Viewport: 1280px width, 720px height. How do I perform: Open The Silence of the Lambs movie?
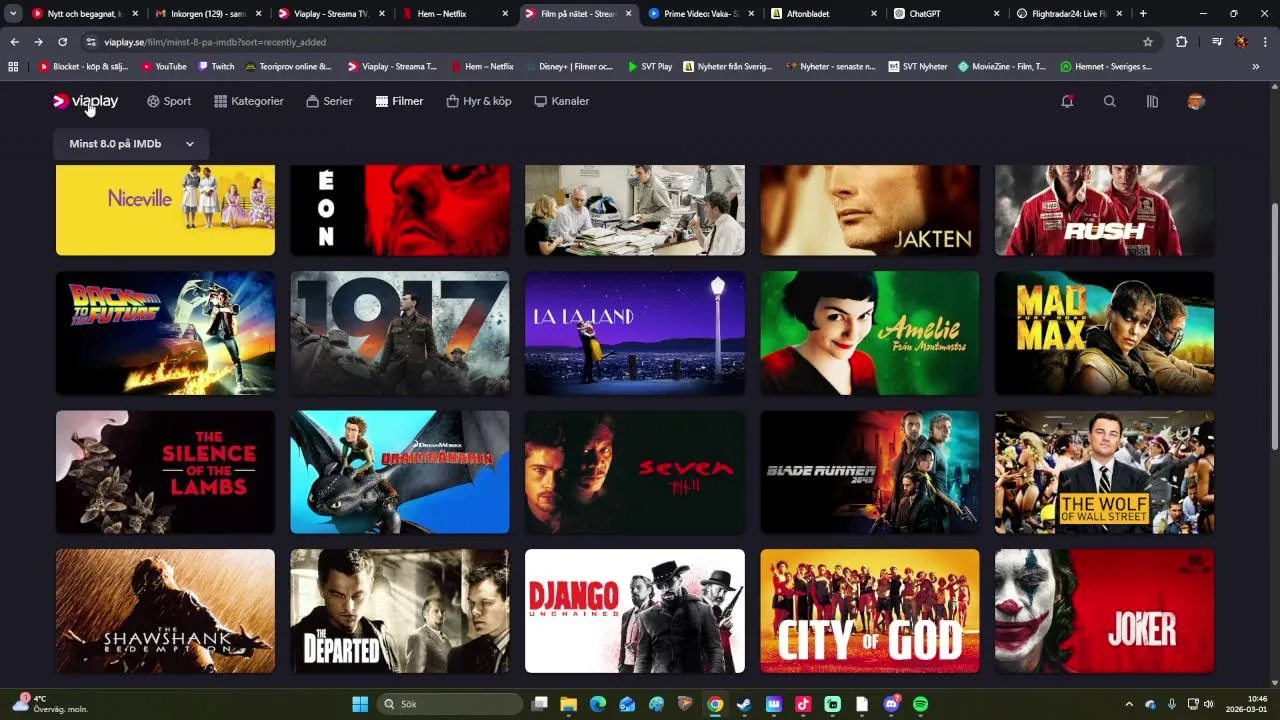tap(165, 472)
